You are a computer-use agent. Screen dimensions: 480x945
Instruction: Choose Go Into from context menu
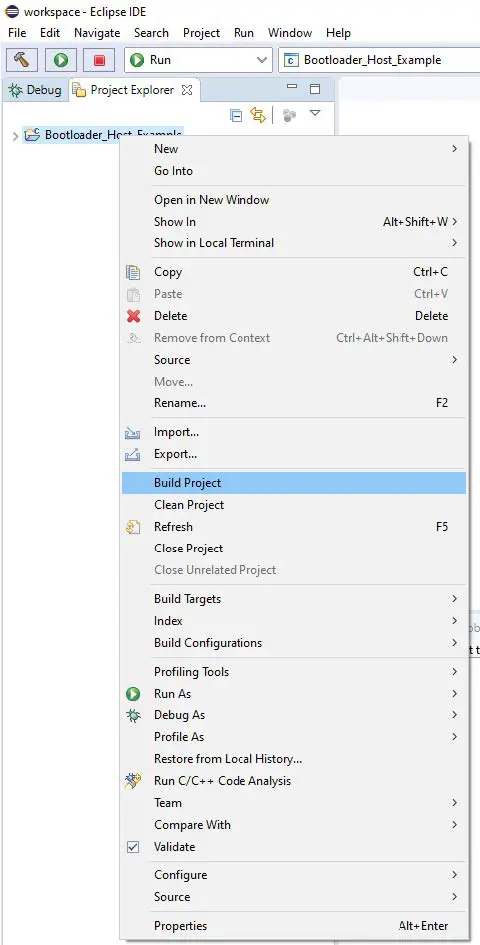coord(294,171)
